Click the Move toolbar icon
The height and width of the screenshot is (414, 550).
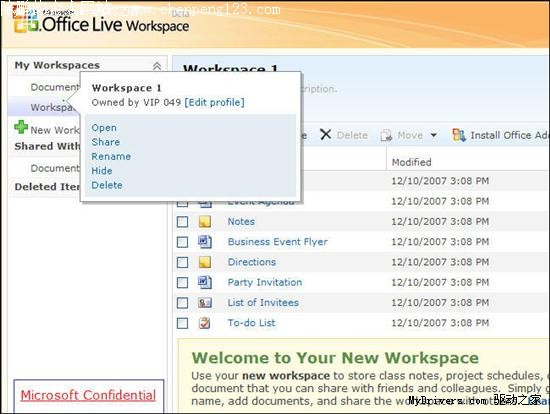[386, 135]
